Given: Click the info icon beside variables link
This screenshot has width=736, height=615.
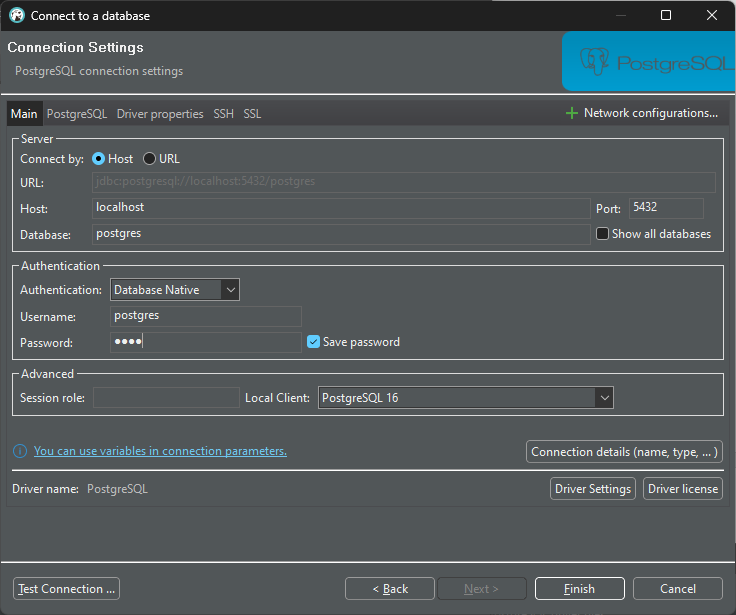Looking at the screenshot, I should (x=20, y=451).
